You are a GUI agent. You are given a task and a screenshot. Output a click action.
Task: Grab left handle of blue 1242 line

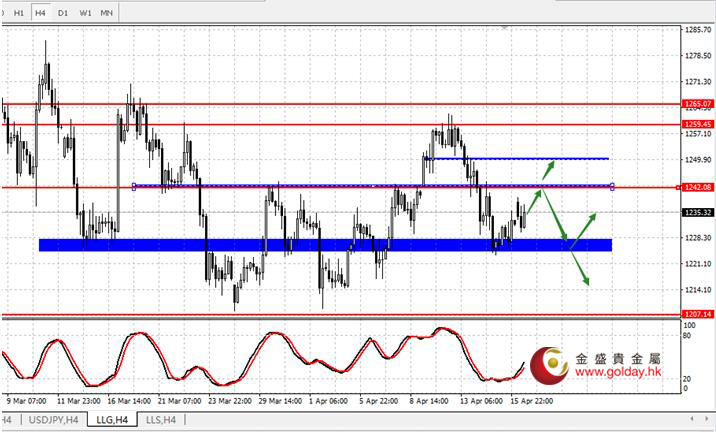click(x=135, y=185)
